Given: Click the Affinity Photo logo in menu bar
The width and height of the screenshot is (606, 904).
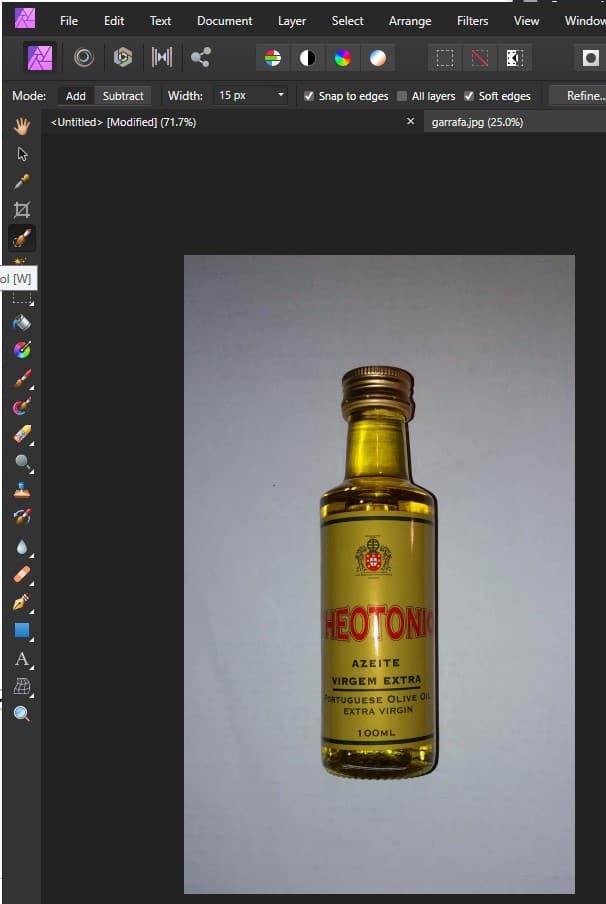Looking at the screenshot, I should [25, 18].
